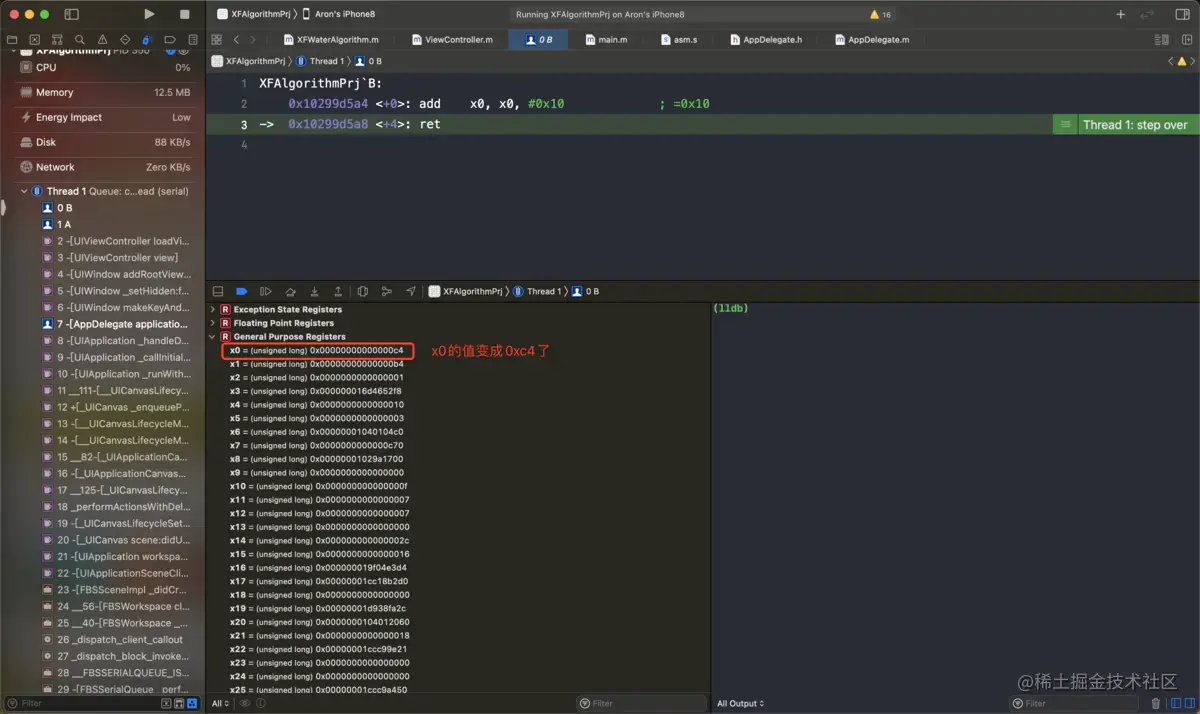The height and width of the screenshot is (714, 1200).
Task: Open the All Output console dropdown
Action: [741, 704]
